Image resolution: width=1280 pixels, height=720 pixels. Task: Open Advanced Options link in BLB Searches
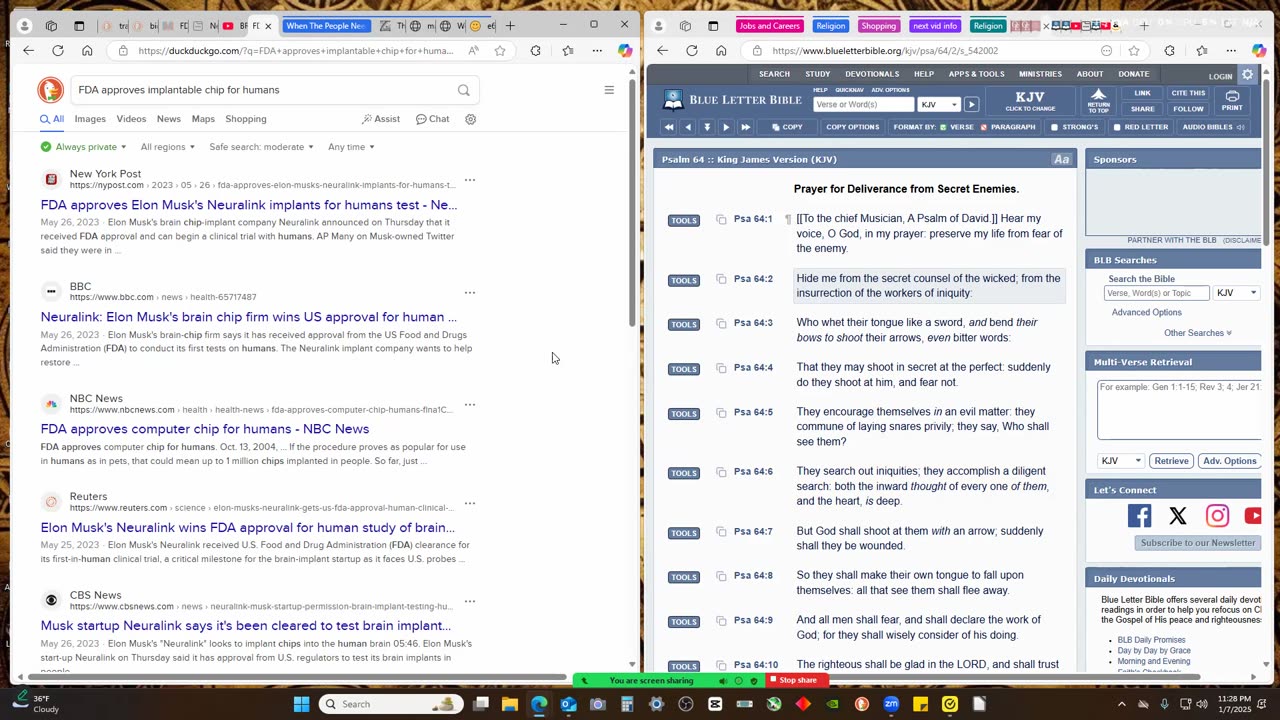pos(1146,313)
